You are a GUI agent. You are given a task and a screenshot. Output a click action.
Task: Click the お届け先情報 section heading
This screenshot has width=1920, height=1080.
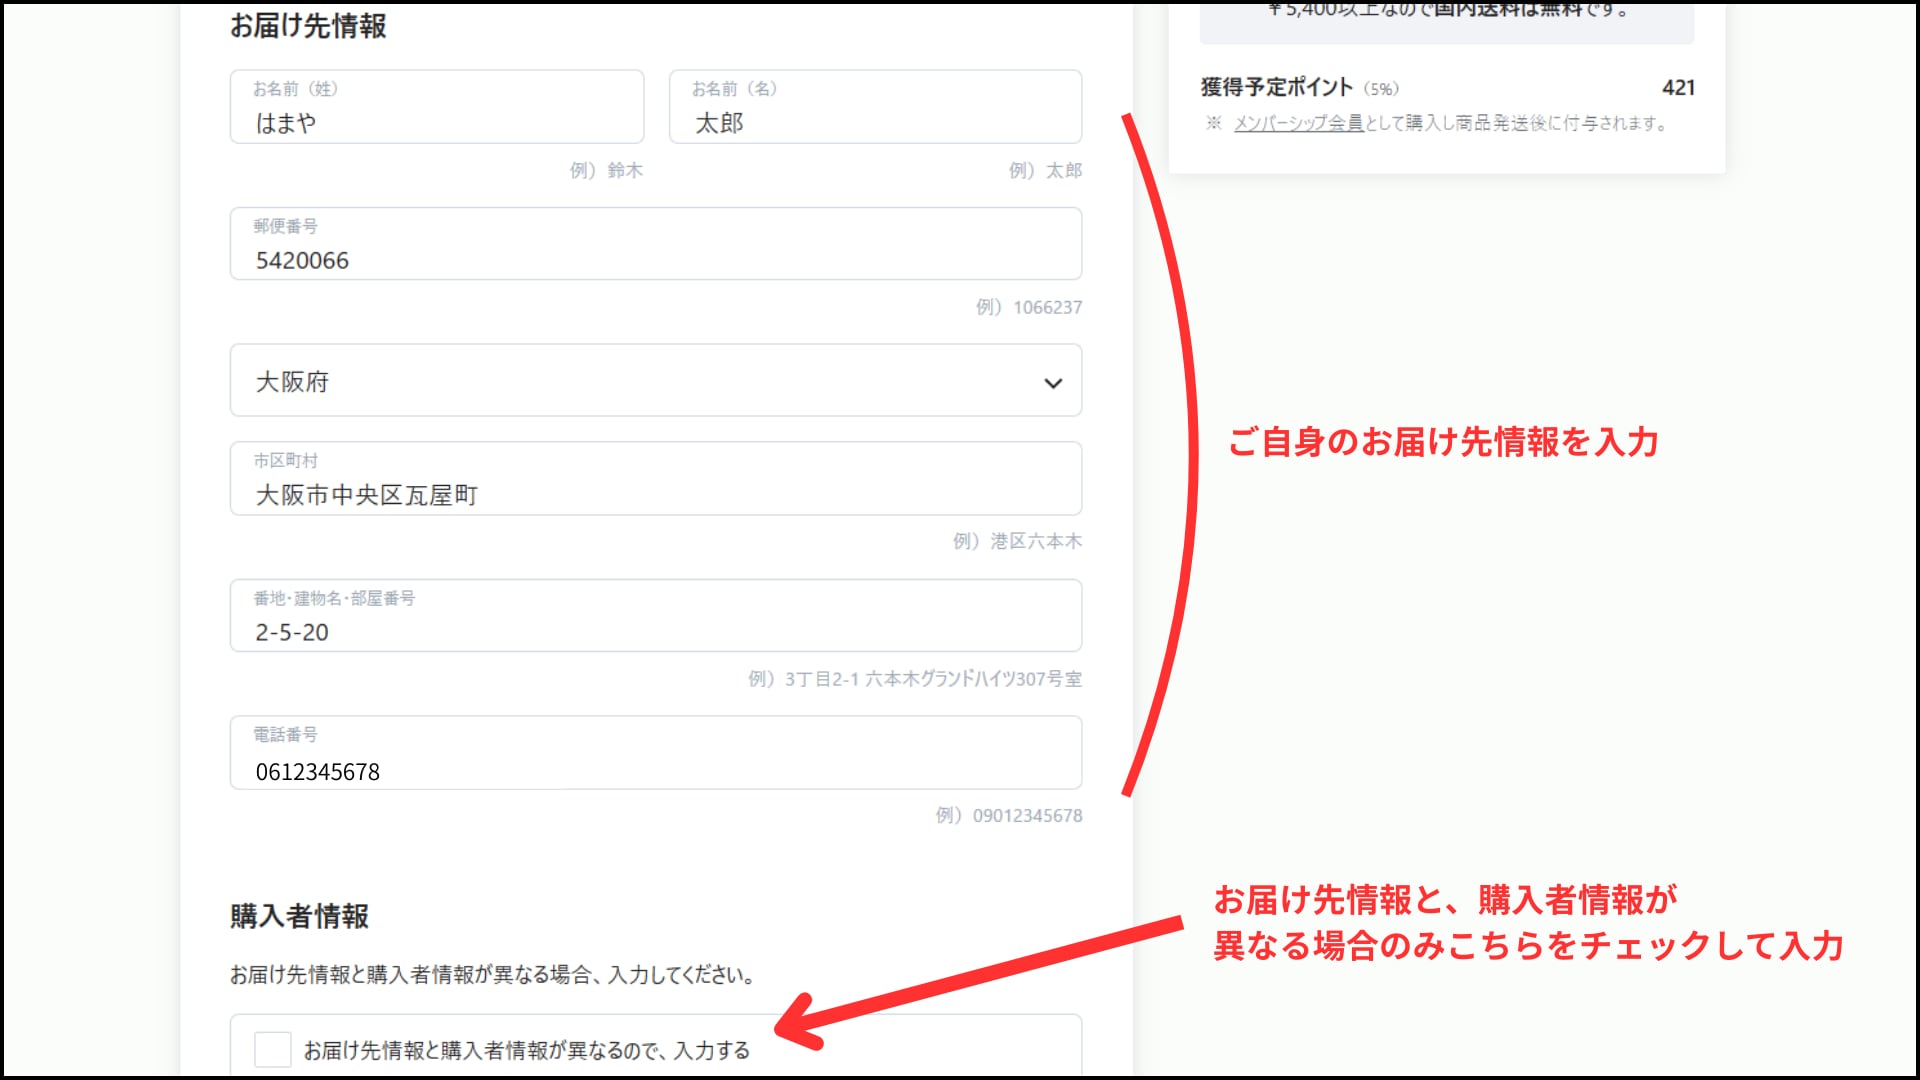pyautogui.click(x=308, y=26)
